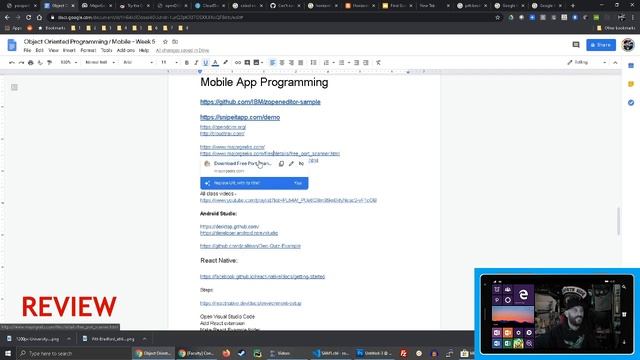640x360 pixels.
Task: Click Yes on replace URL prompt
Action: point(298,183)
